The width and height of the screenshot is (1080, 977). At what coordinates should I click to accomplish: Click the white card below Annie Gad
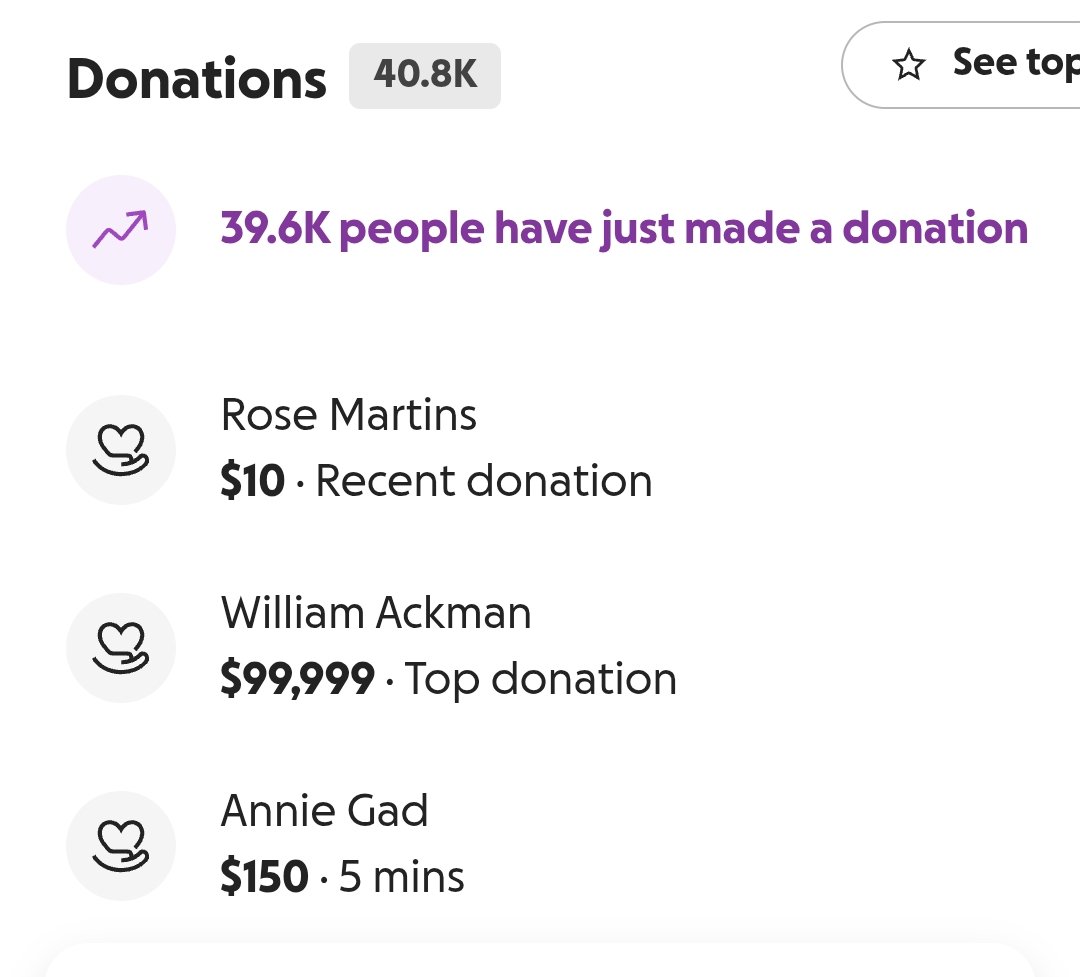click(x=540, y=960)
